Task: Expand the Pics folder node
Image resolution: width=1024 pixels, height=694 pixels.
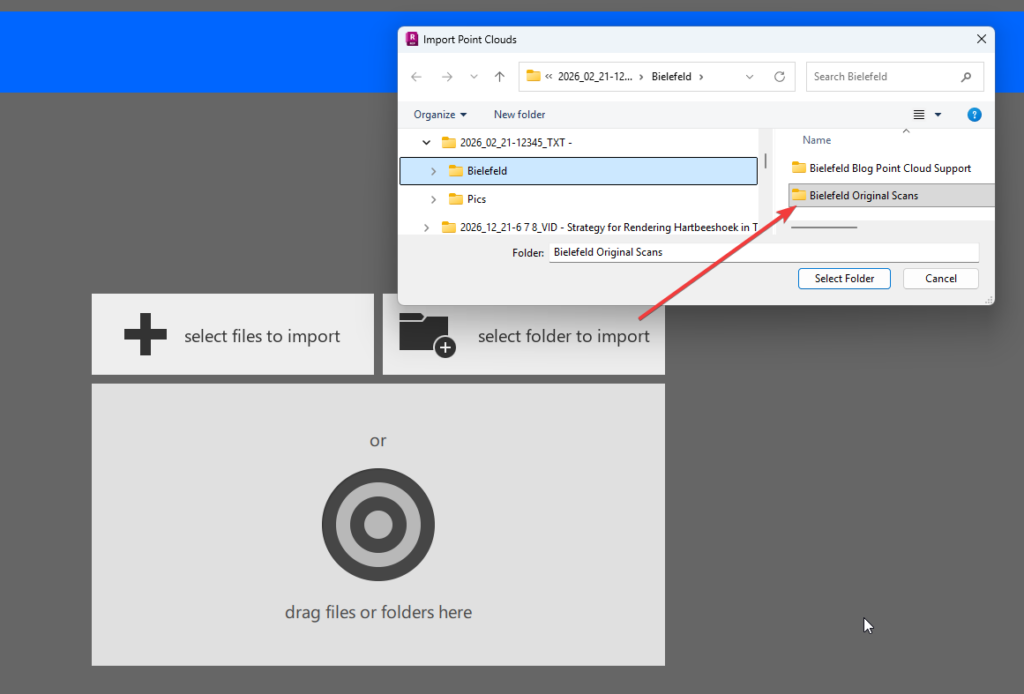Action: 433,199
